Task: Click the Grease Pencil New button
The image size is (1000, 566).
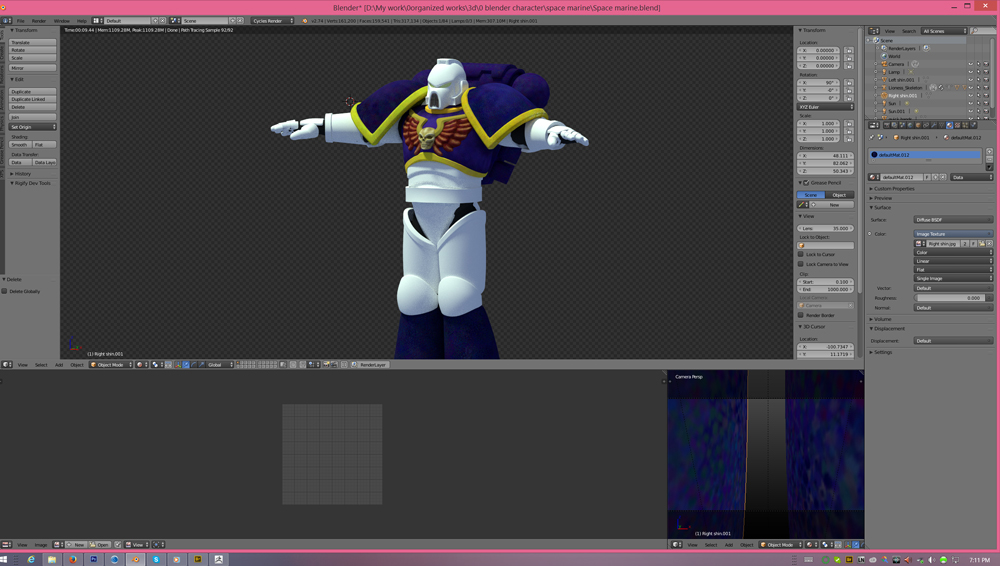Action: (x=832, y=204)
